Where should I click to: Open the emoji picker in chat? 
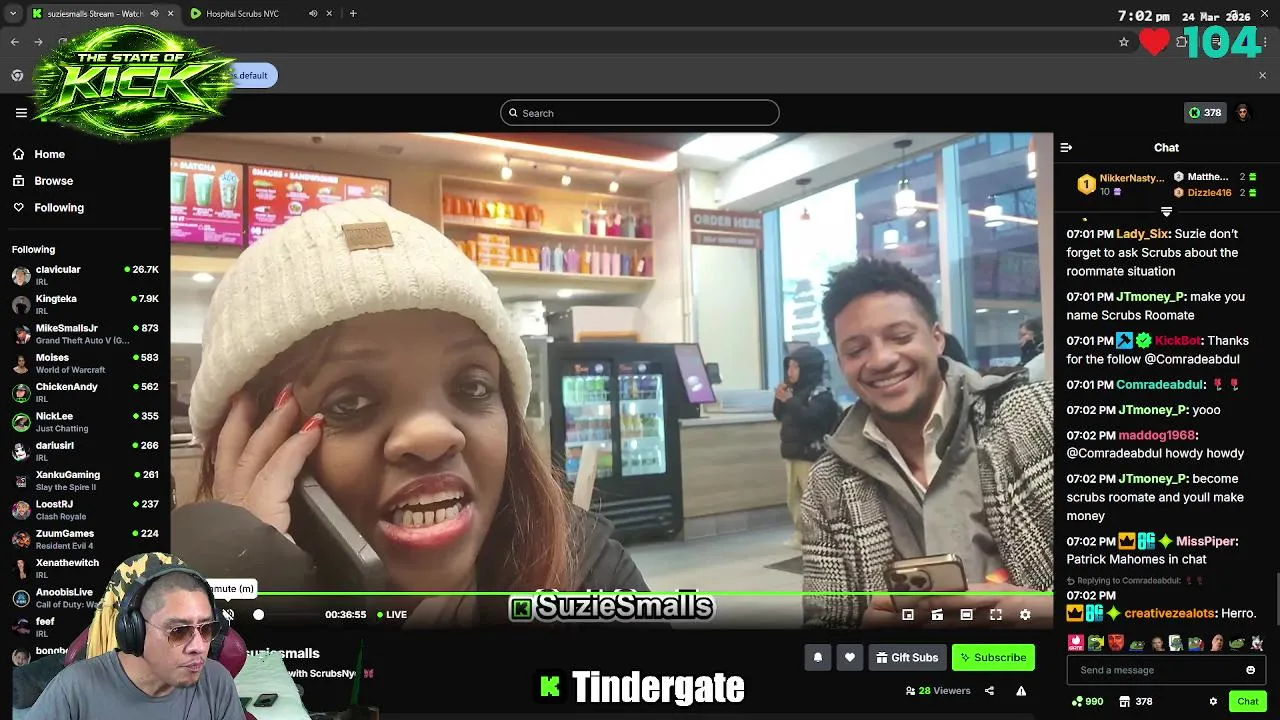[1250, 670]
